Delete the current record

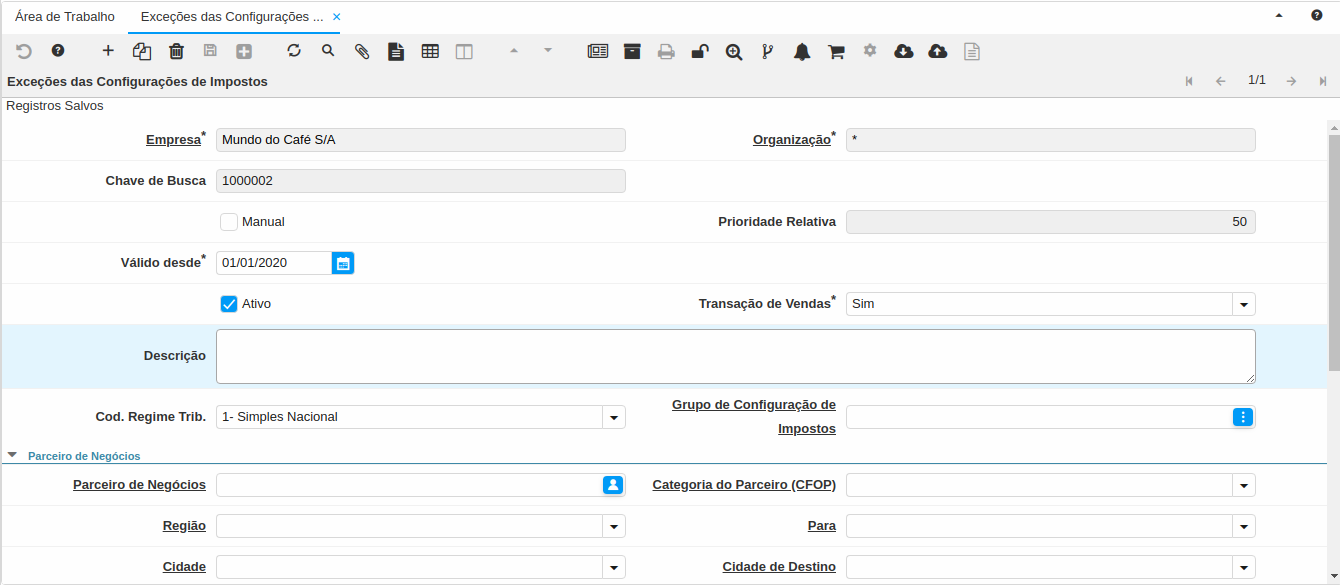[x=176, y=50]
